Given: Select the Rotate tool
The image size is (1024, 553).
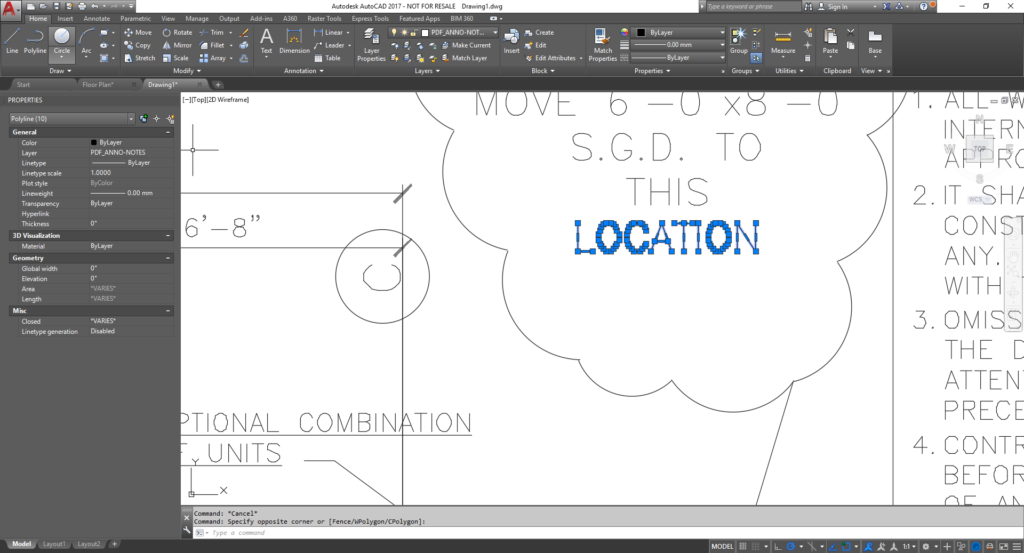Looking at the screenshot, I should point(177,32).
